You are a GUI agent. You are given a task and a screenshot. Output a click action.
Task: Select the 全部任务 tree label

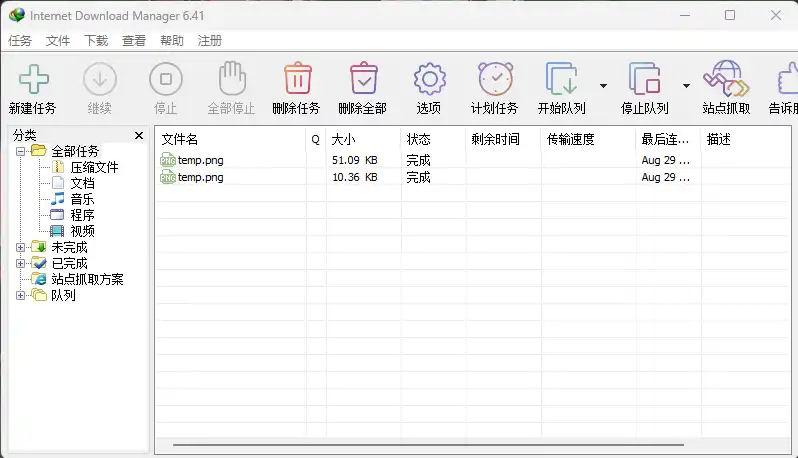pos(75,151)
